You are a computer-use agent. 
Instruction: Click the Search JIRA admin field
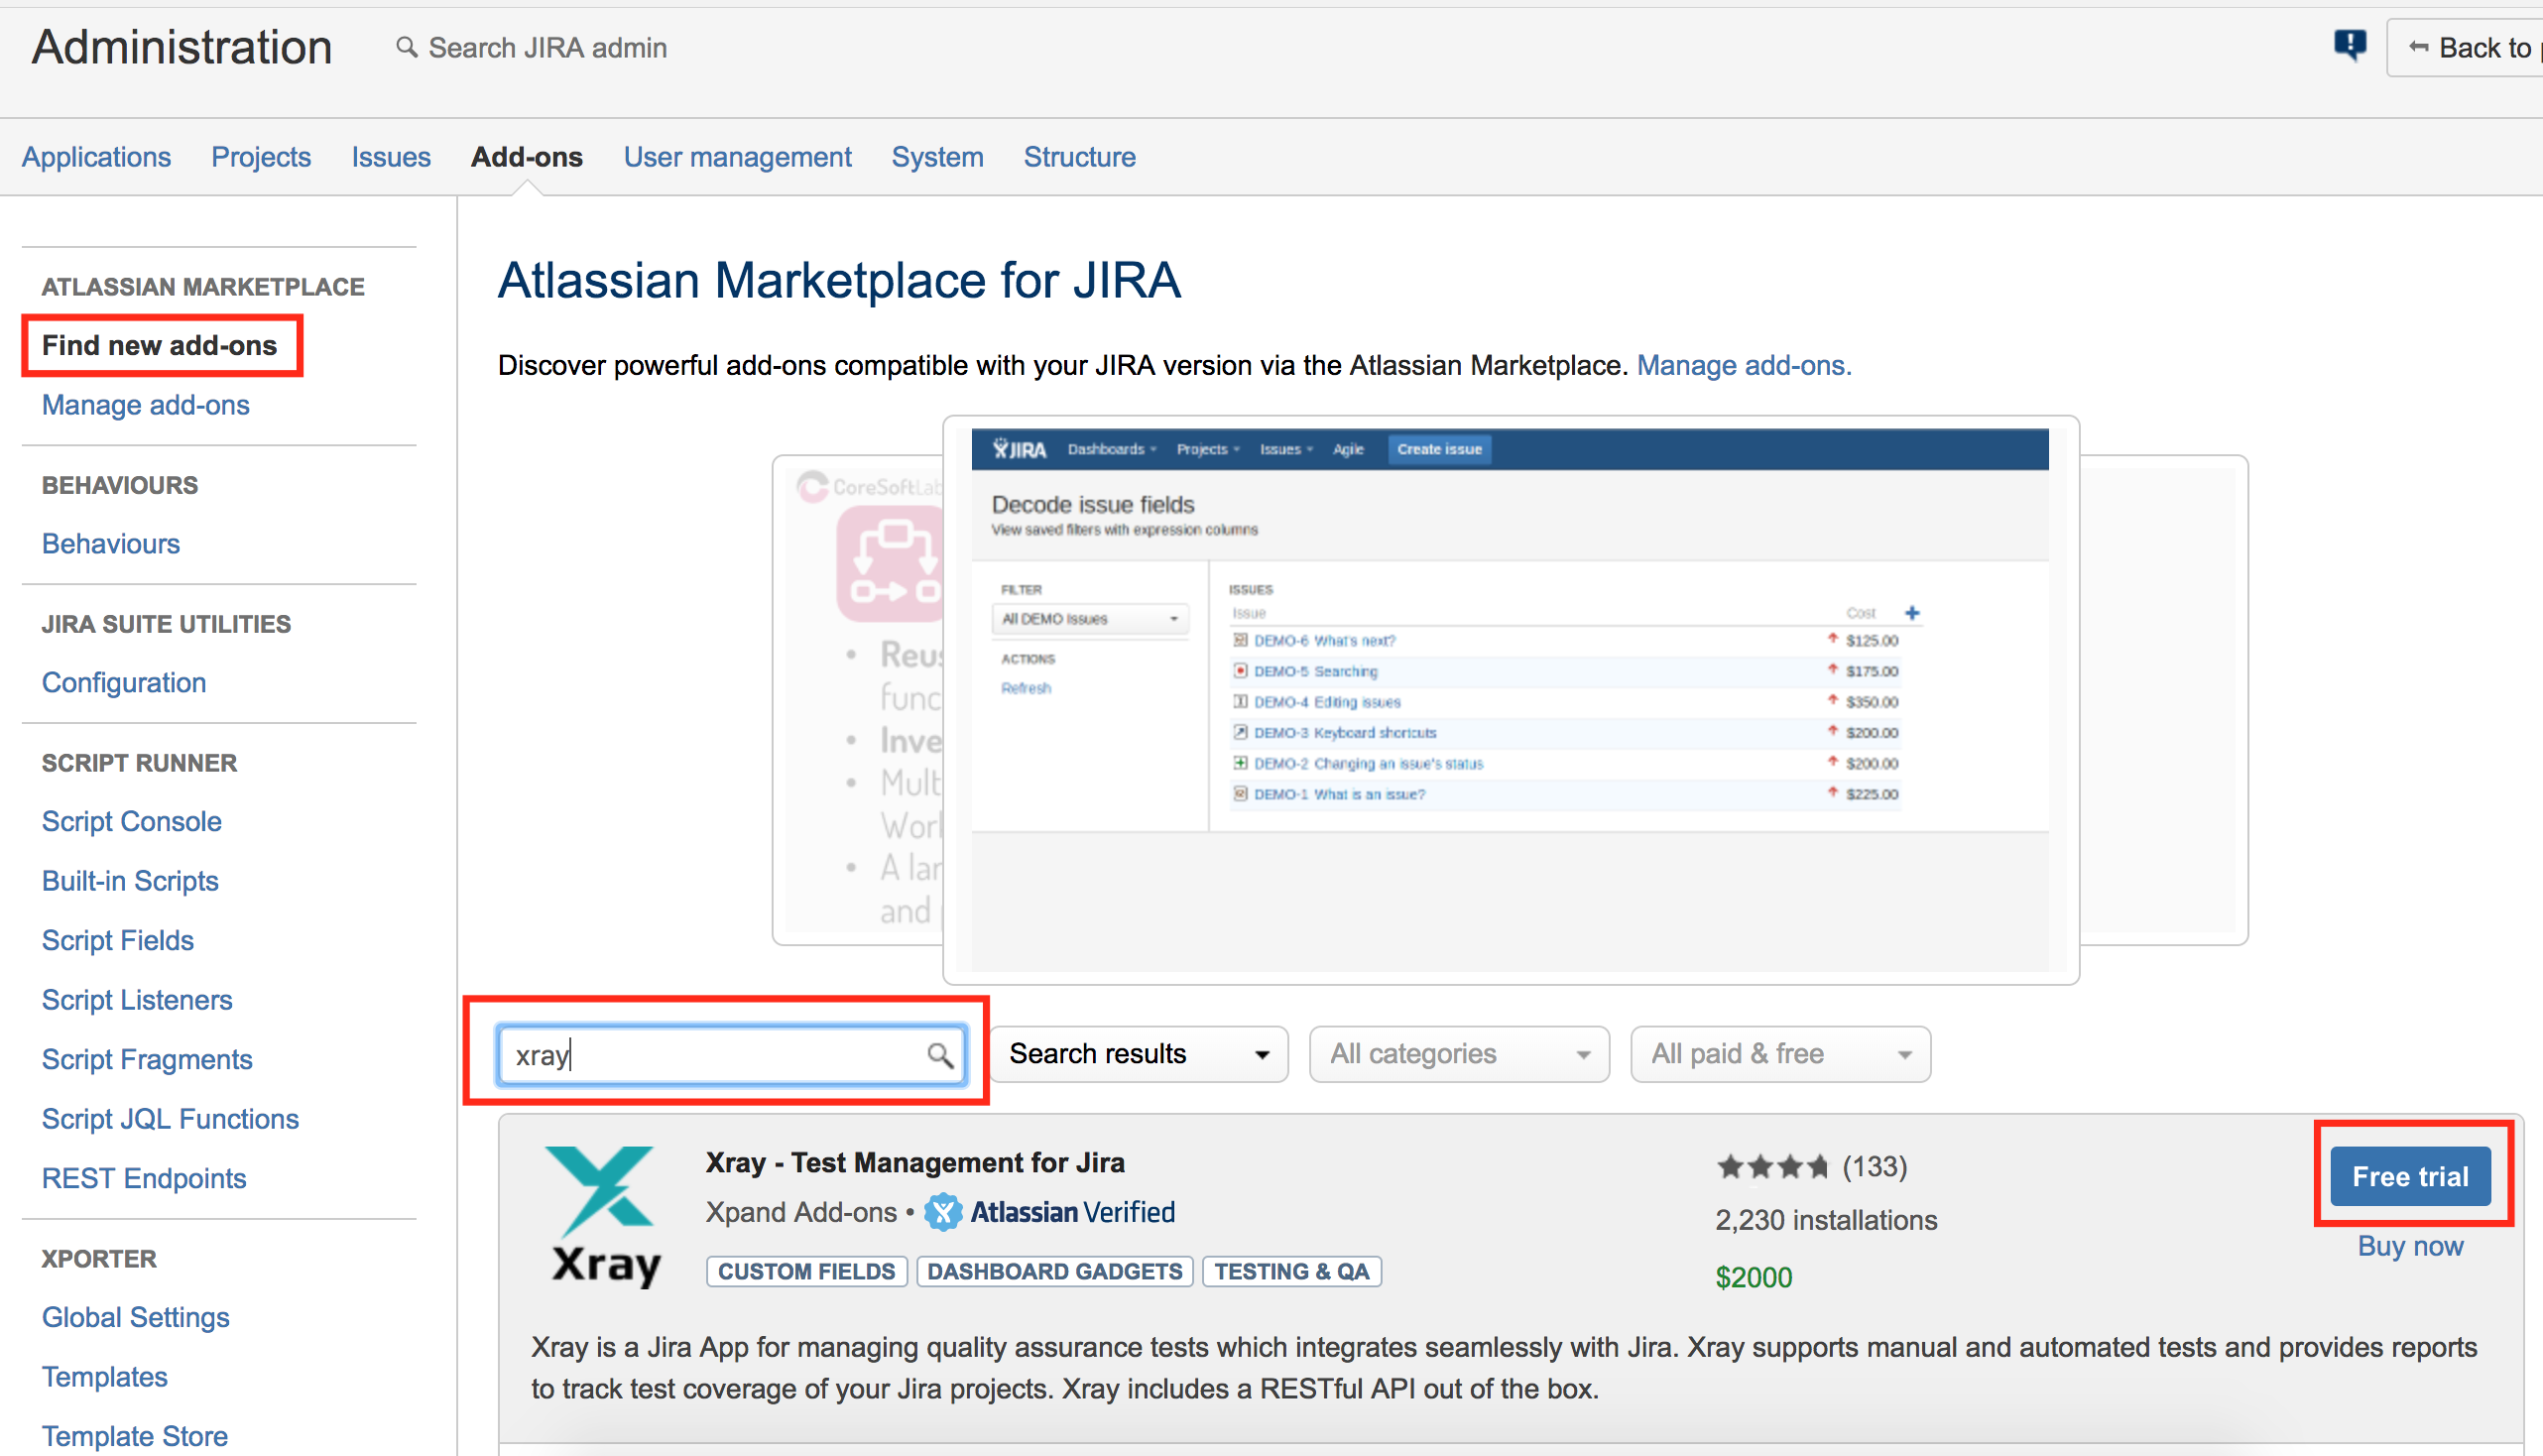547,47
